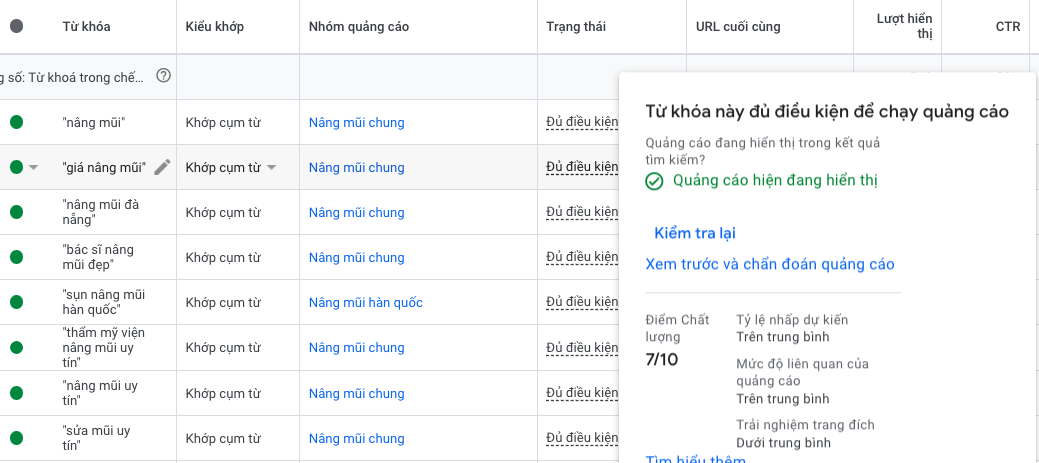Click green status dot for "nâng mũi" keyword
Image resolution: width=1039 pixels, height=463 pixels.
pyautogui.click(x=16, y=122)
